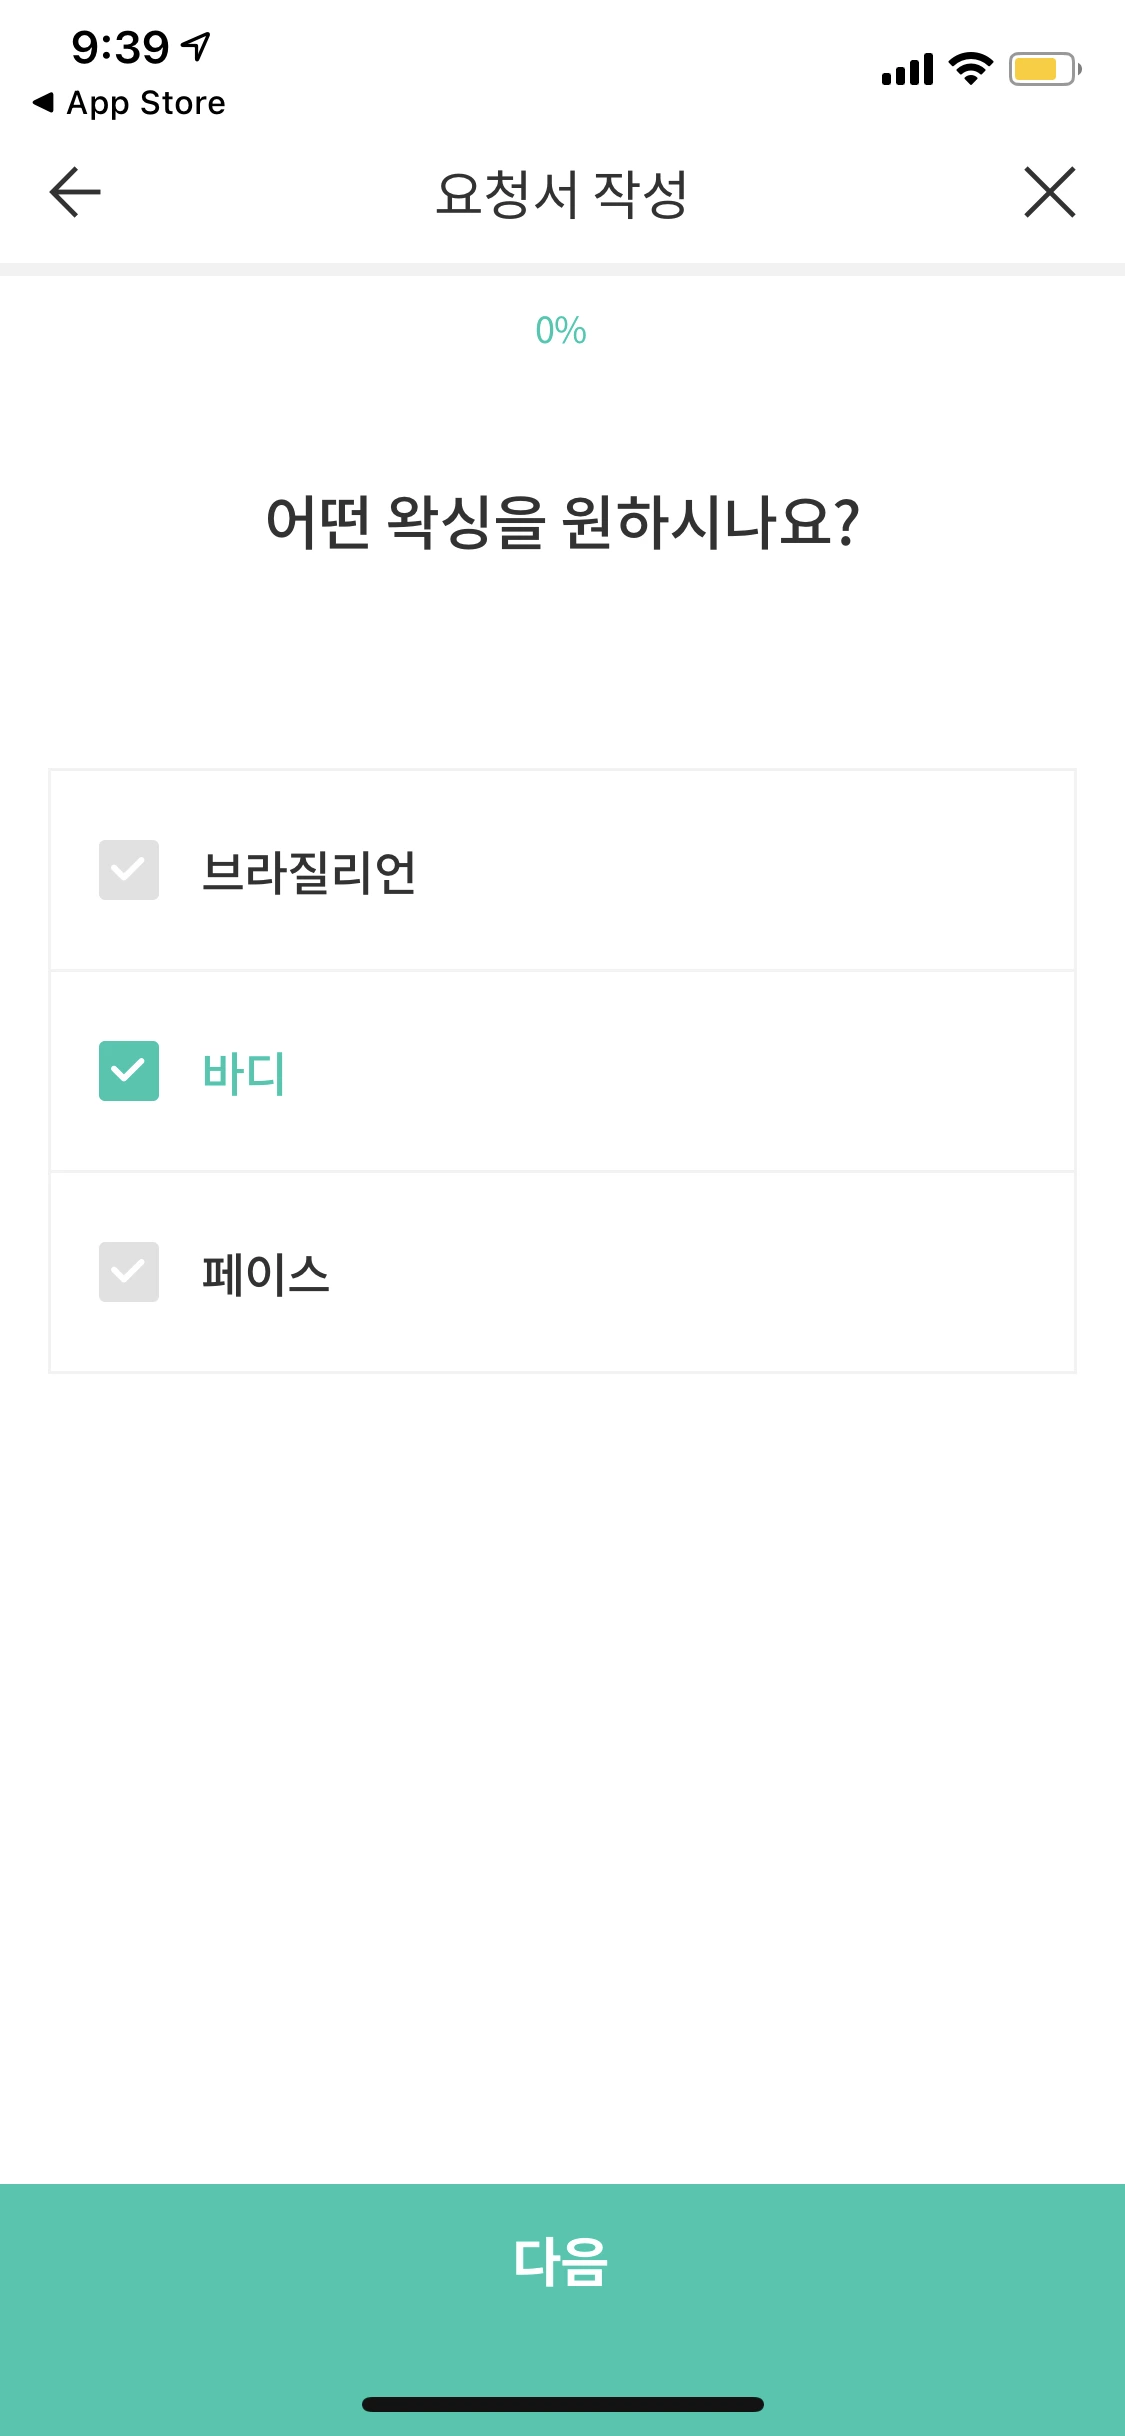Select the 페이스 list row

[562, 1272]
